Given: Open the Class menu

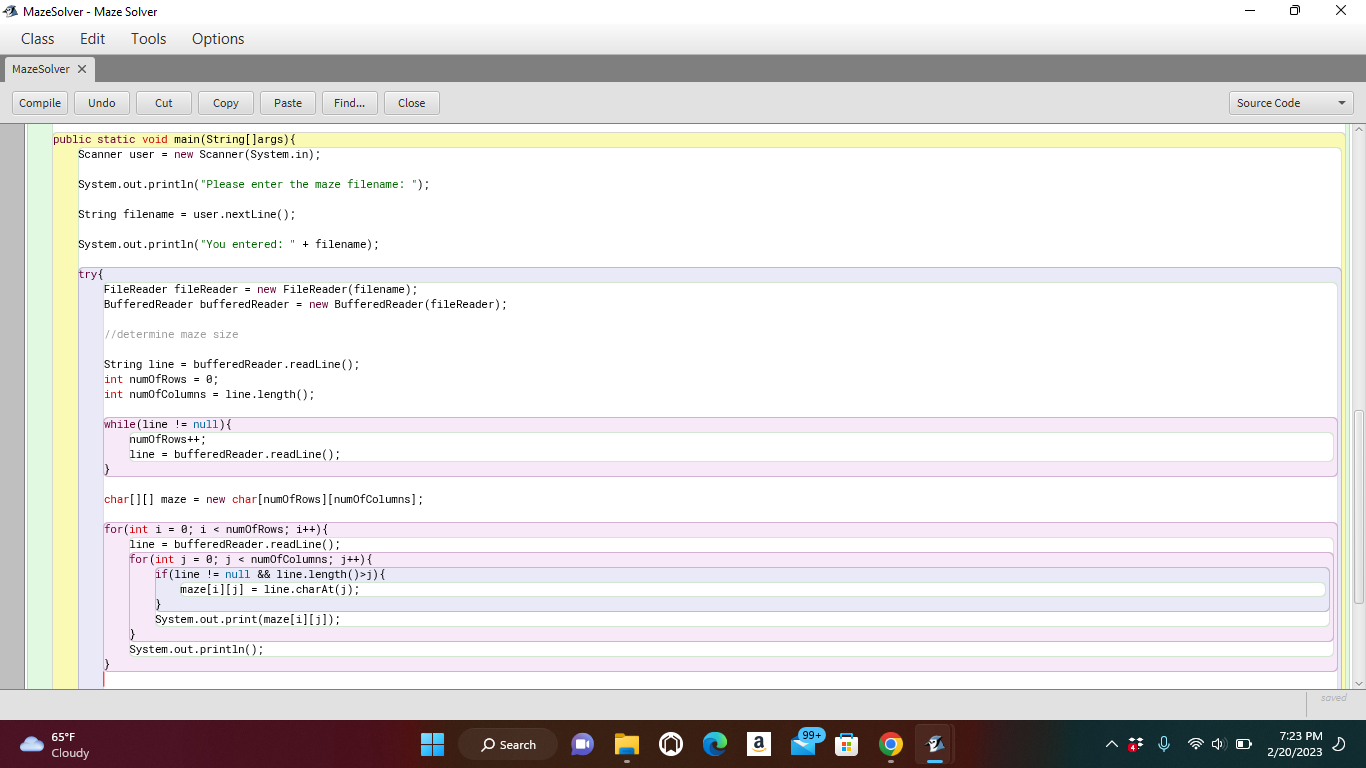Looking at the screenshot, I should point(38,39).
